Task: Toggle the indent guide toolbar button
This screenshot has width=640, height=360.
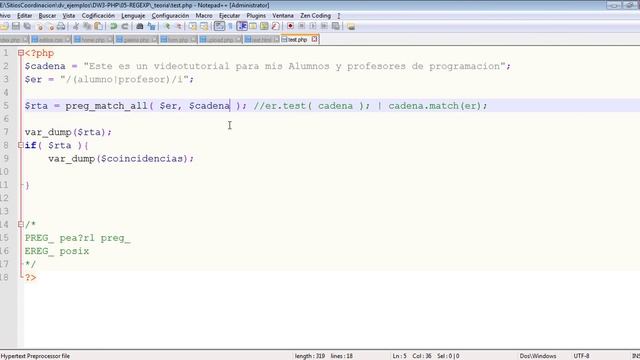Action: point(242,27)
